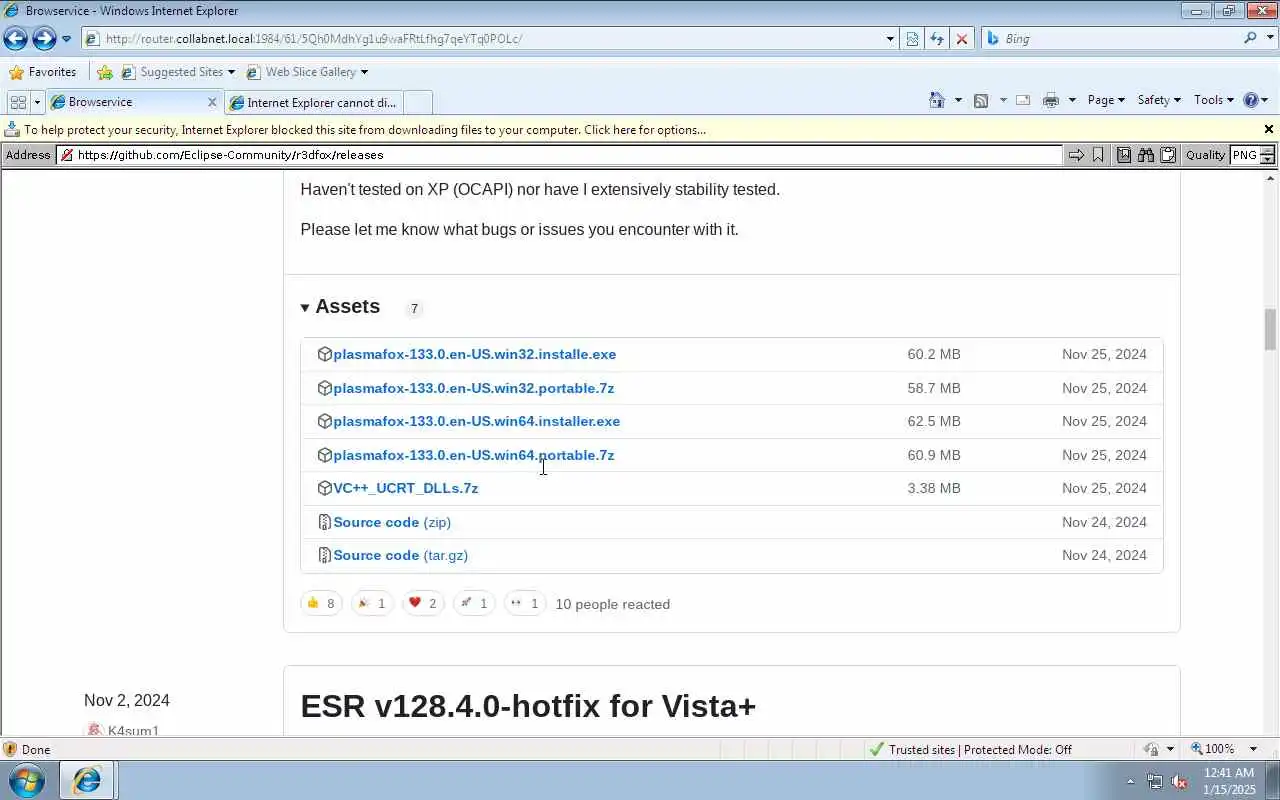The width and height of the screenshot is (1280, 800).
Task: Click the 100% zoom level button
Action: tap(1211, 749)
